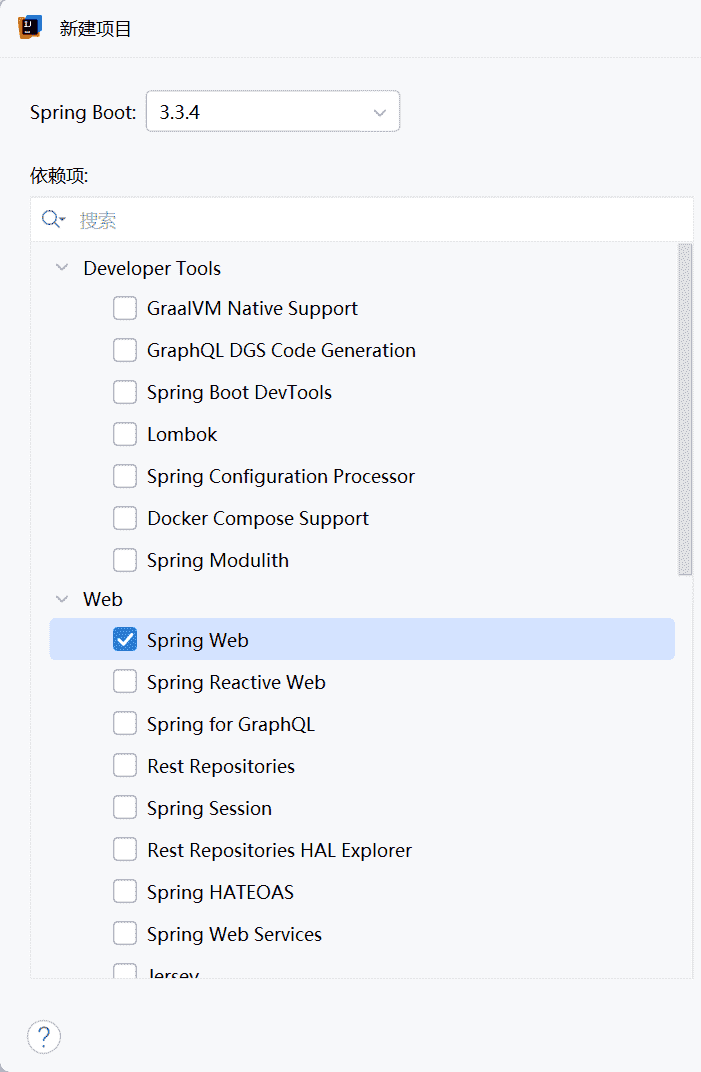
Task: Select the Spring for GraphQL item
Action: 230,724
